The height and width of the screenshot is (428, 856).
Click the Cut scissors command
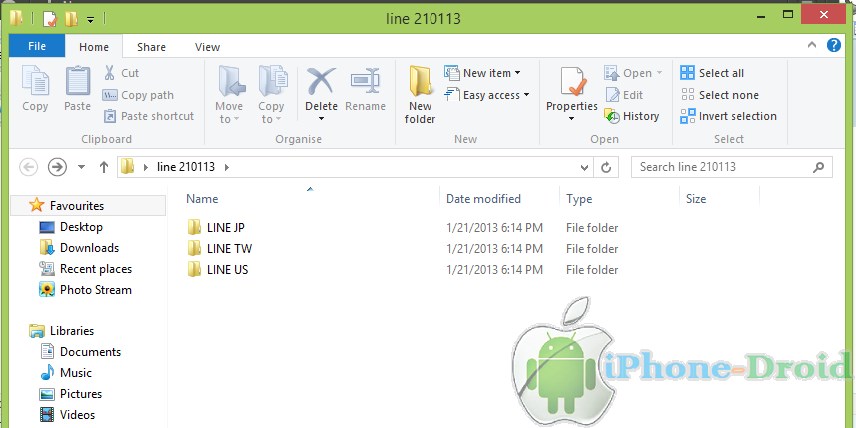[x=121, y=73]
